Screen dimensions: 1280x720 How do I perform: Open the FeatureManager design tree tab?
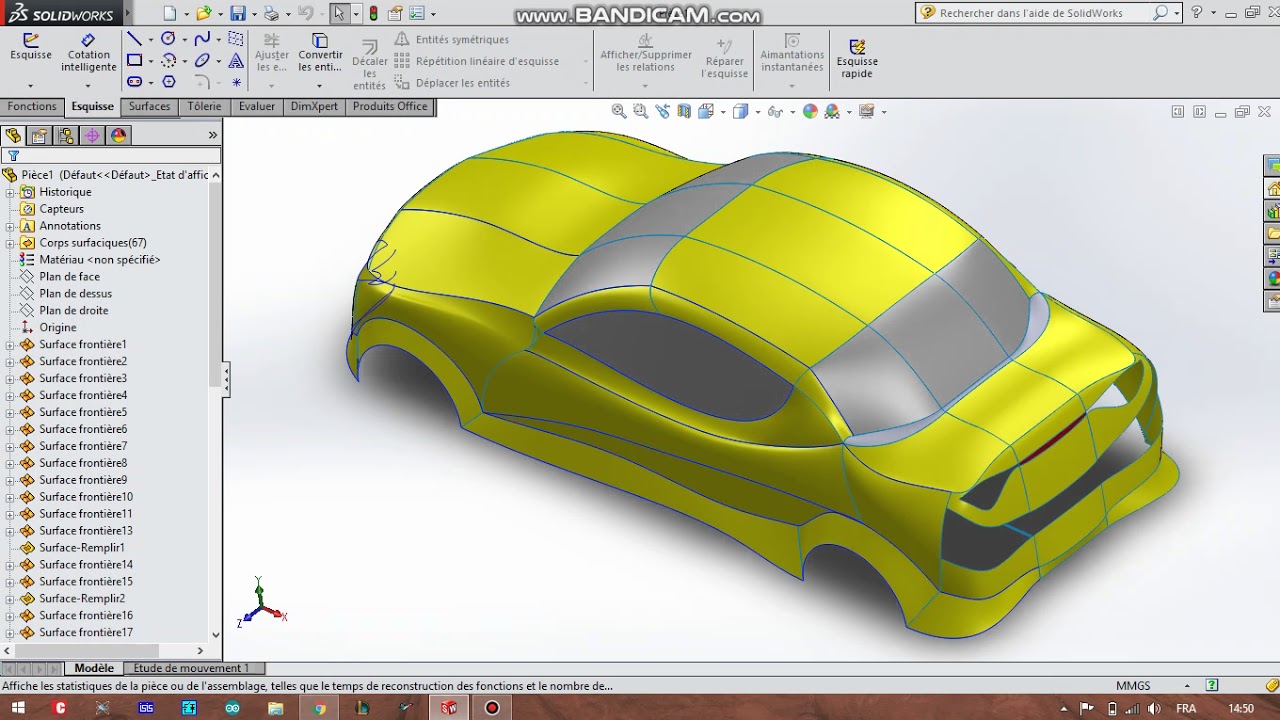[x=13, y=135]
